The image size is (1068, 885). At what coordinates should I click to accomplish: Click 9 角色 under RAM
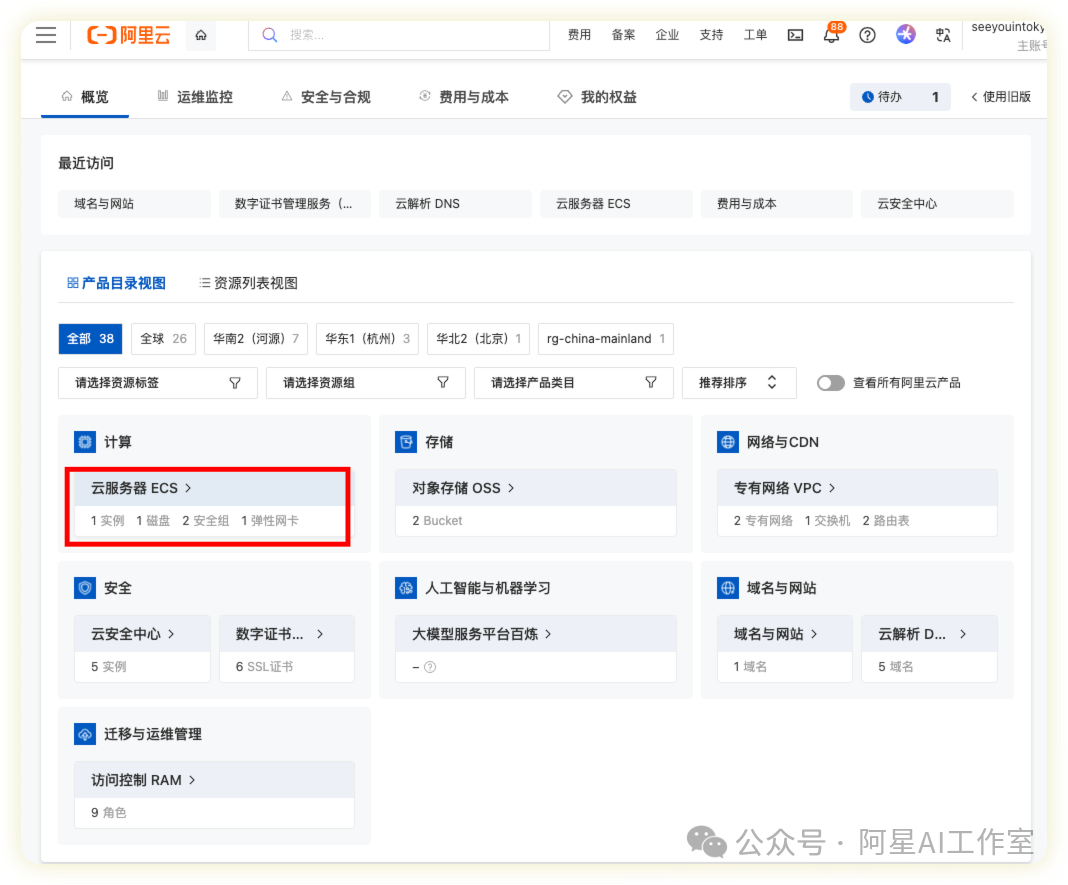pos(109,812)
